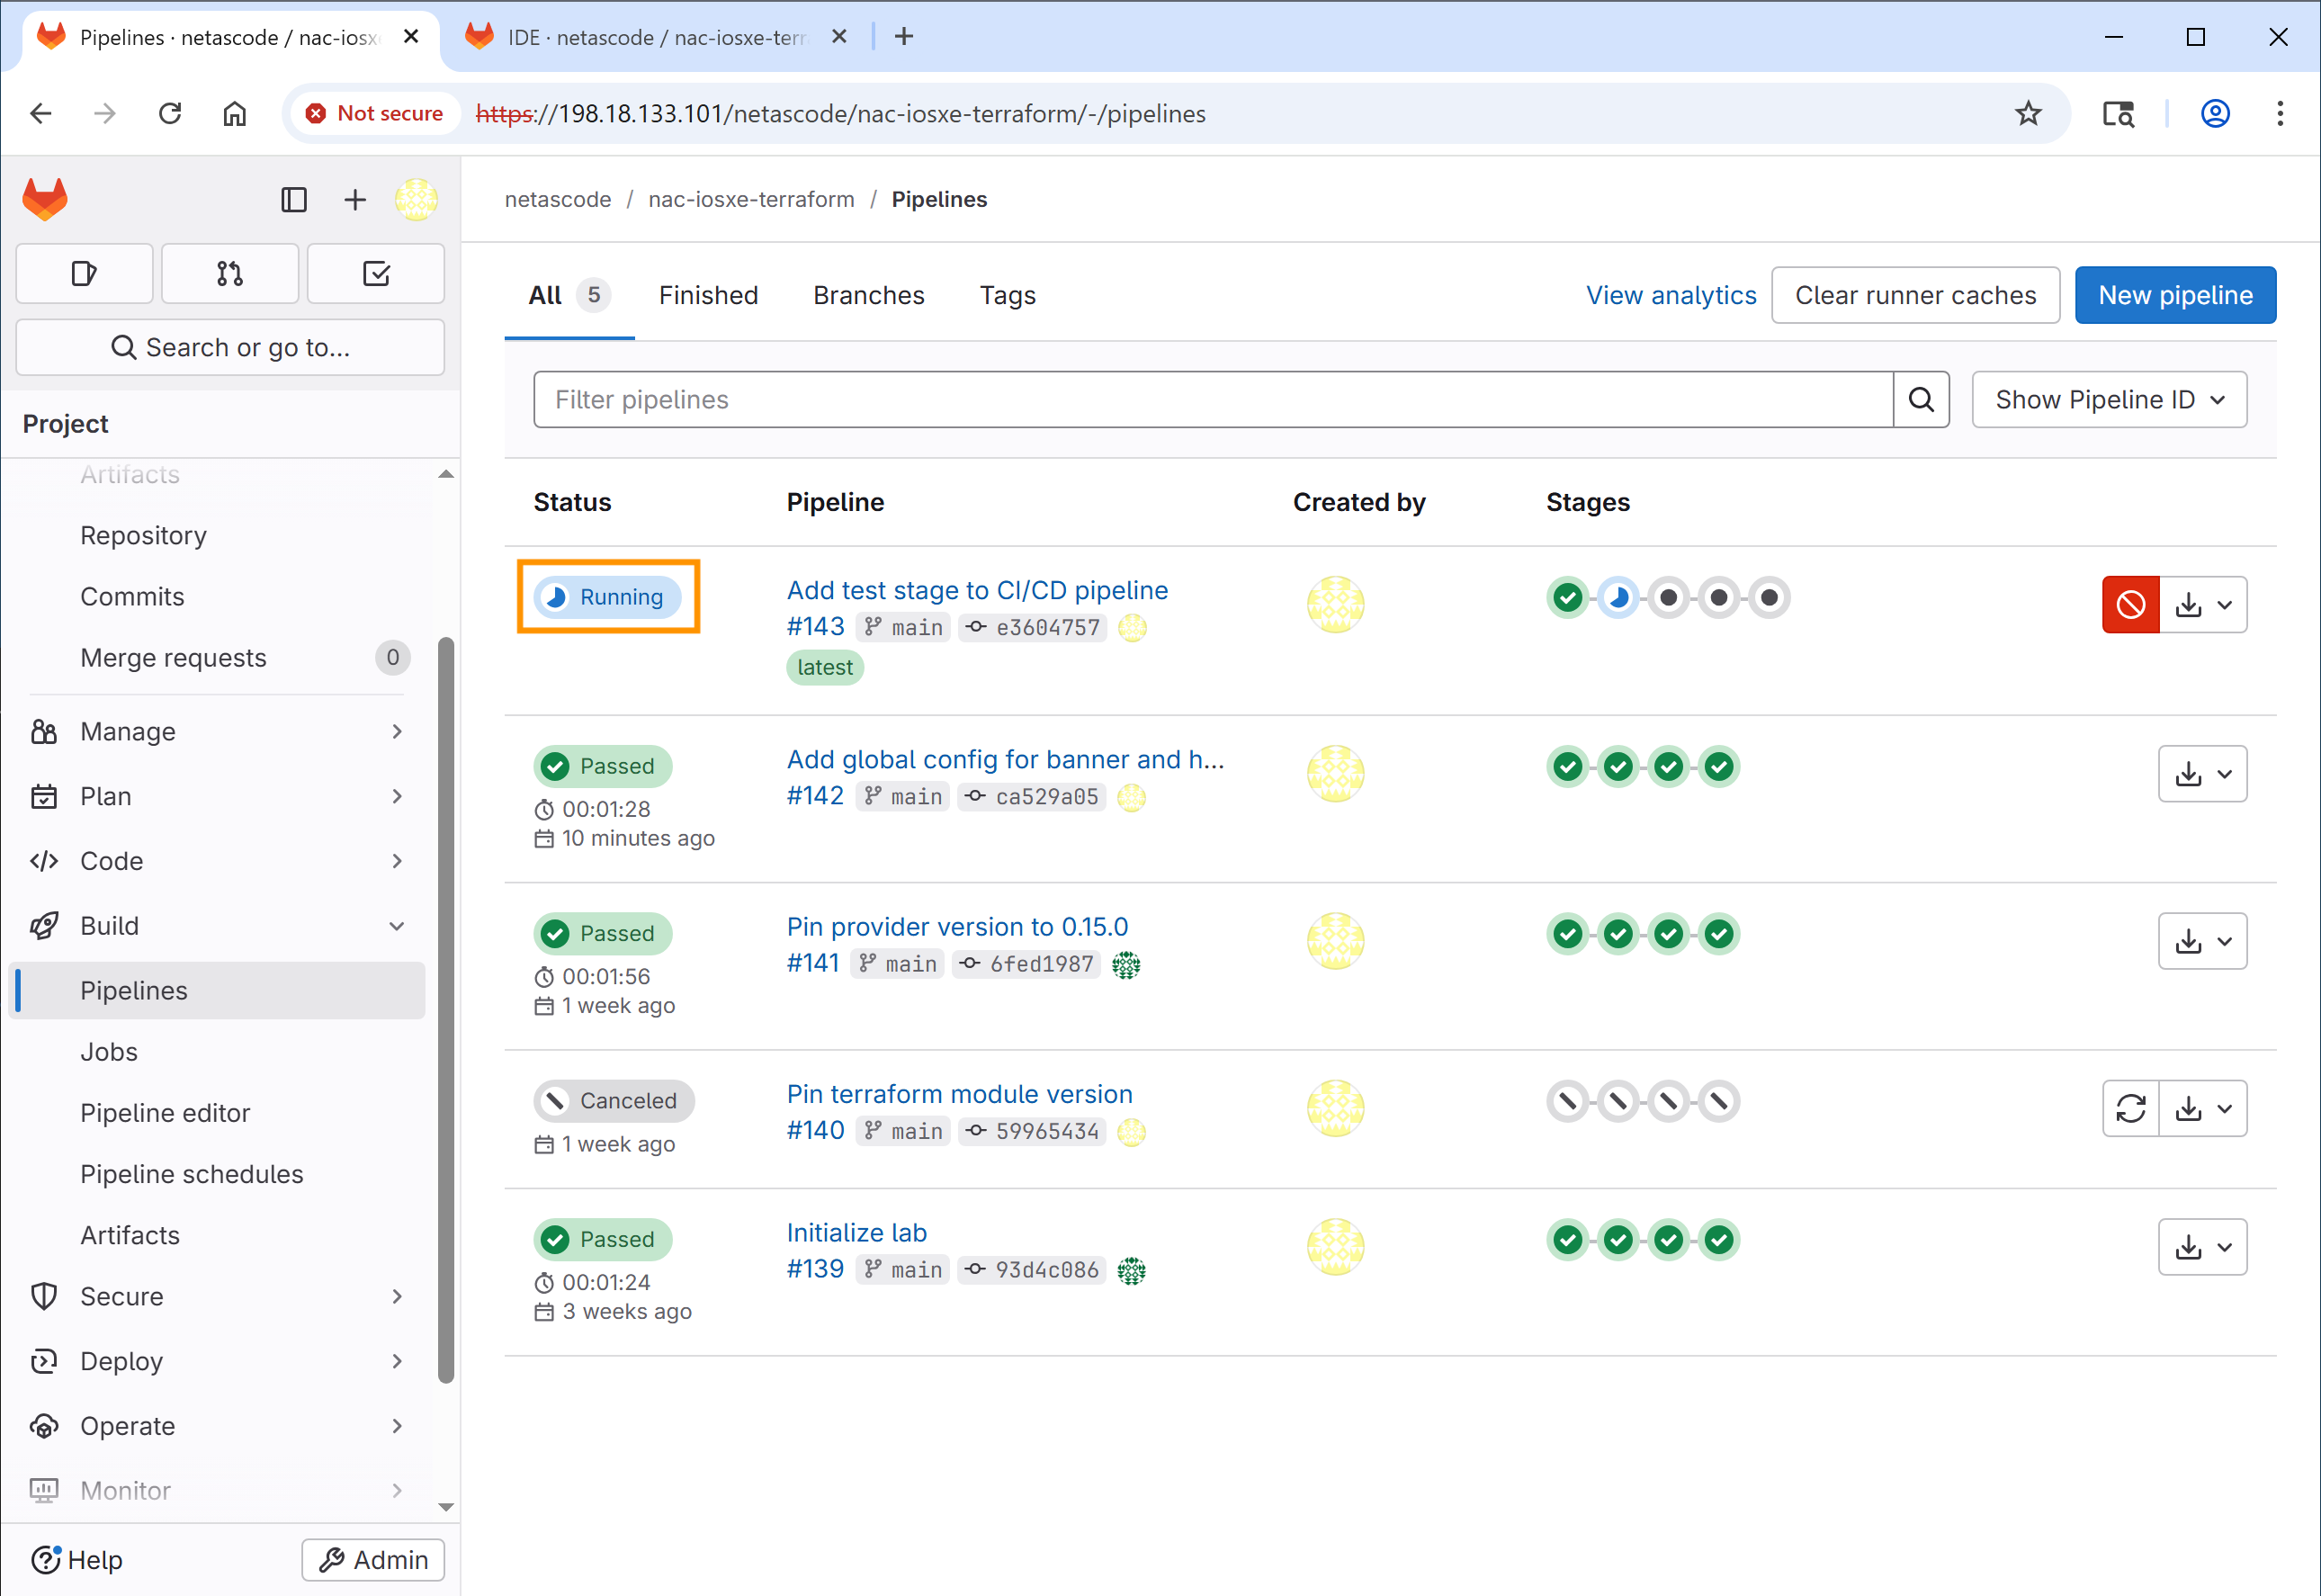Open download artifacts dropdown for pipeline #142
This screenshot has height=1596, width=2321.
[2202, 774]
